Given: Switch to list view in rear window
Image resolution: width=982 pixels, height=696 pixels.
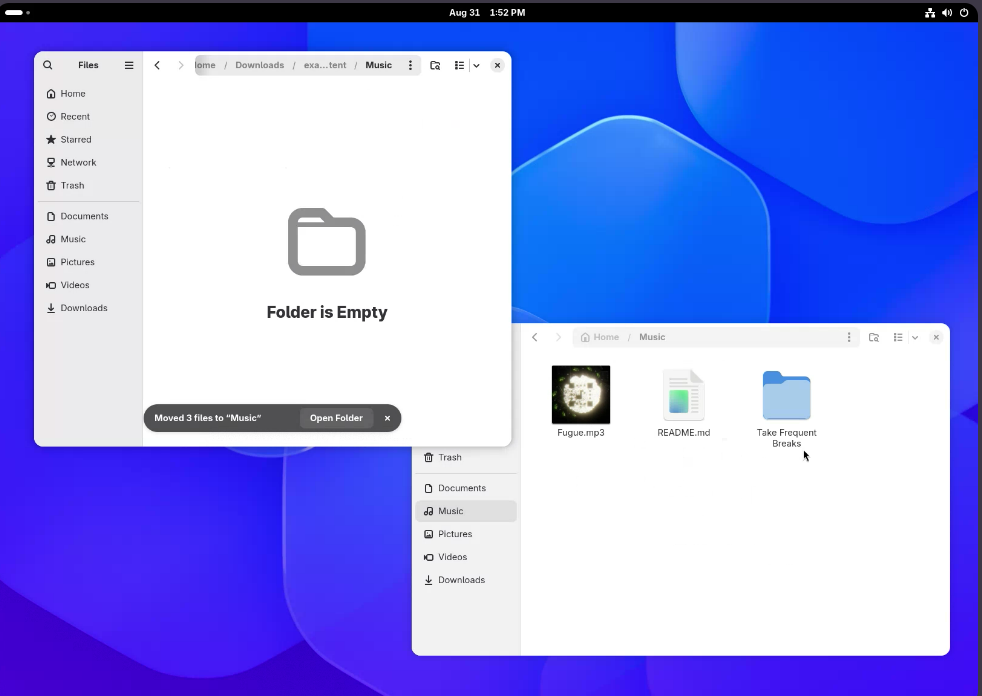Looking at the screenshot, I should (897, 337).
